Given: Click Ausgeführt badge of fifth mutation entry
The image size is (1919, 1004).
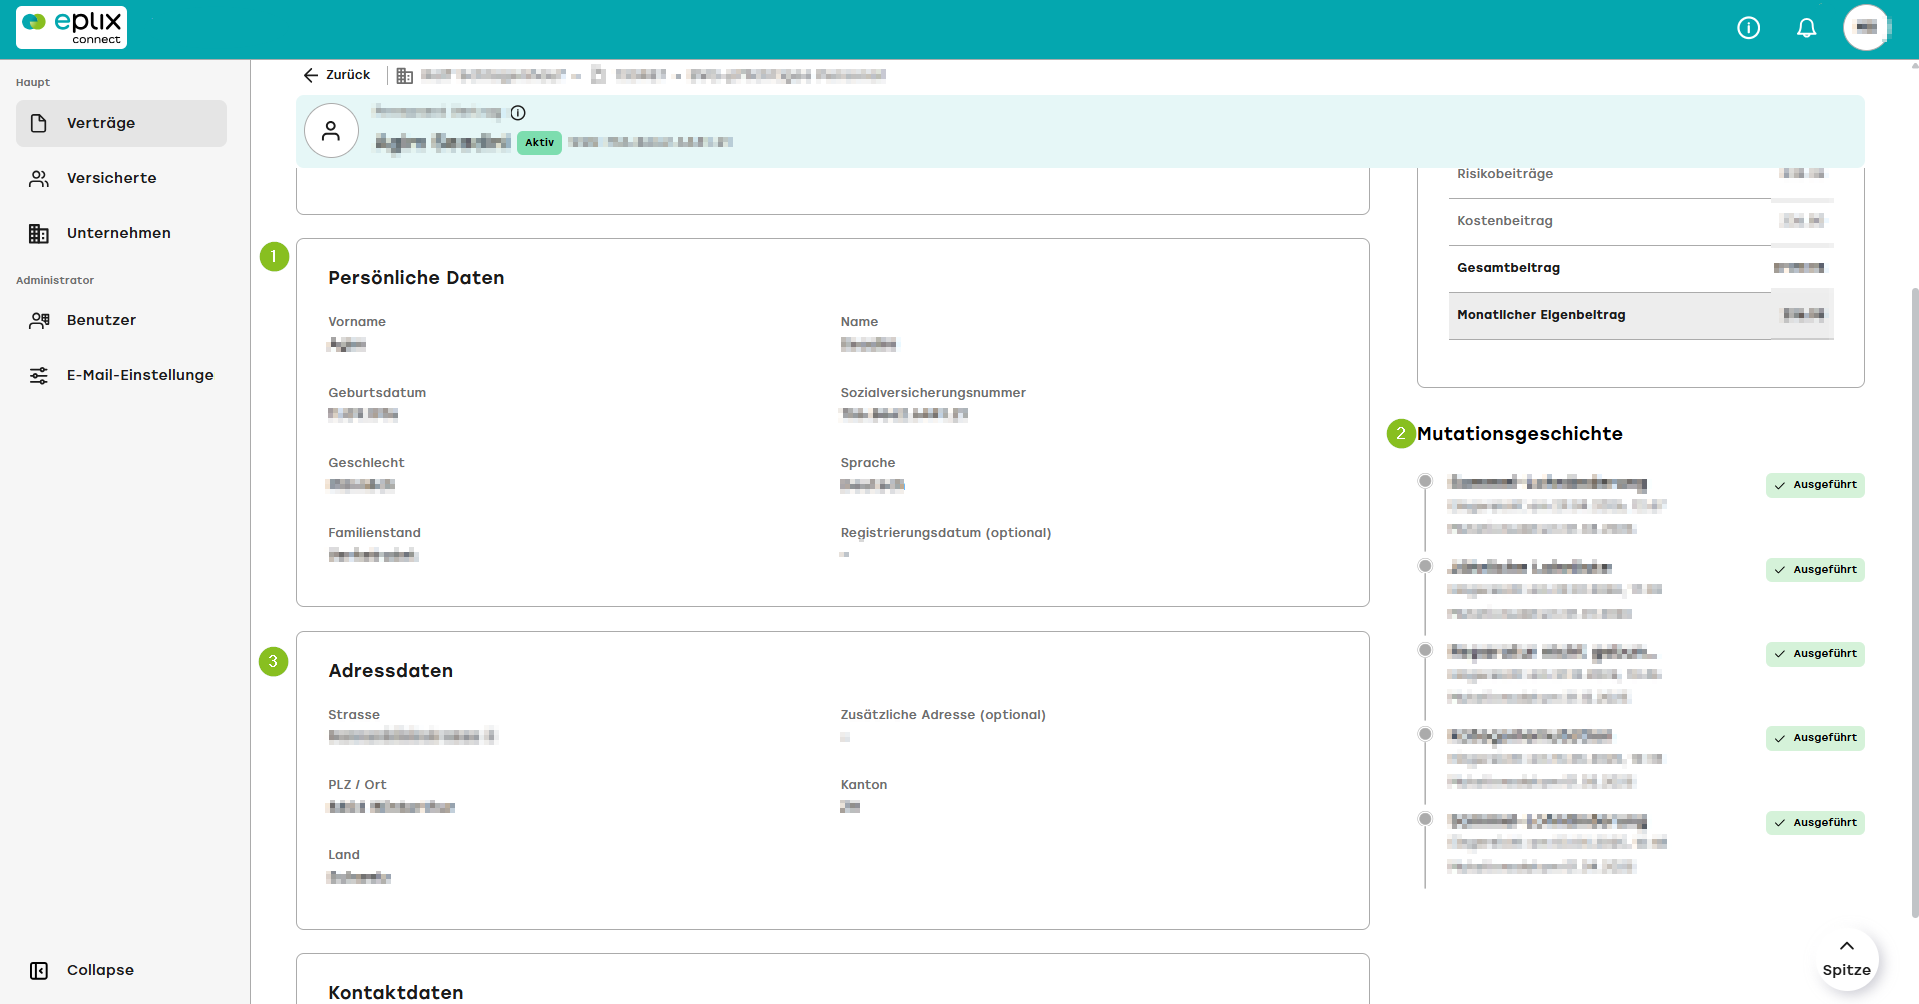Looking at the screenshot, I should [x=1815, y=823].
